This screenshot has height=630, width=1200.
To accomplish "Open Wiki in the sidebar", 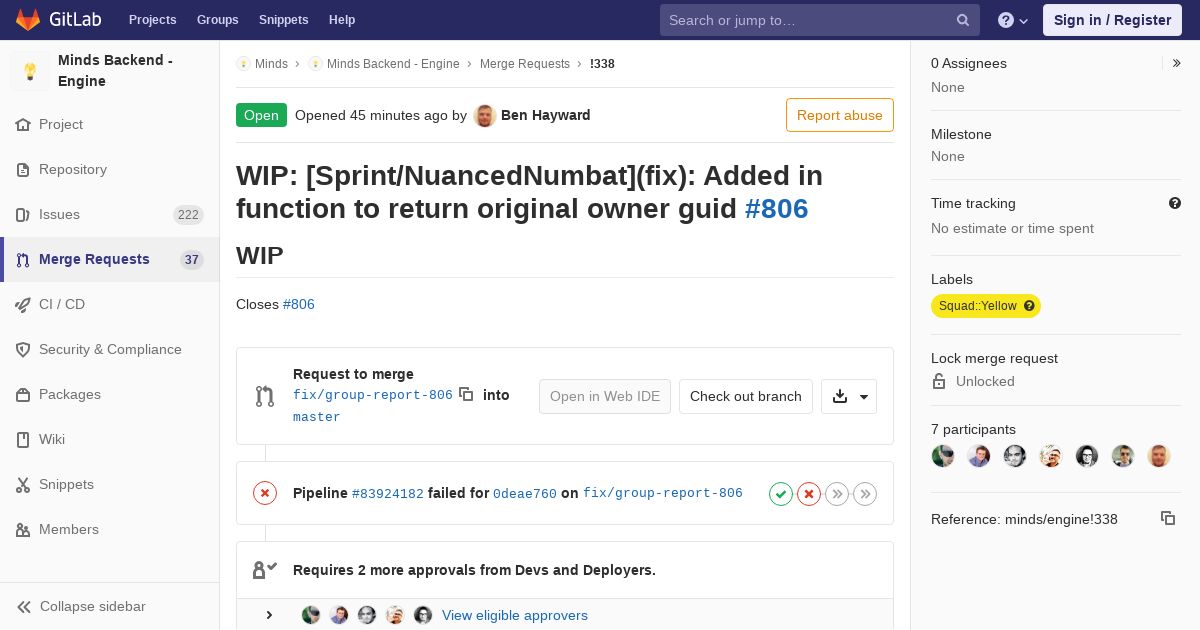I will (110, 439).
